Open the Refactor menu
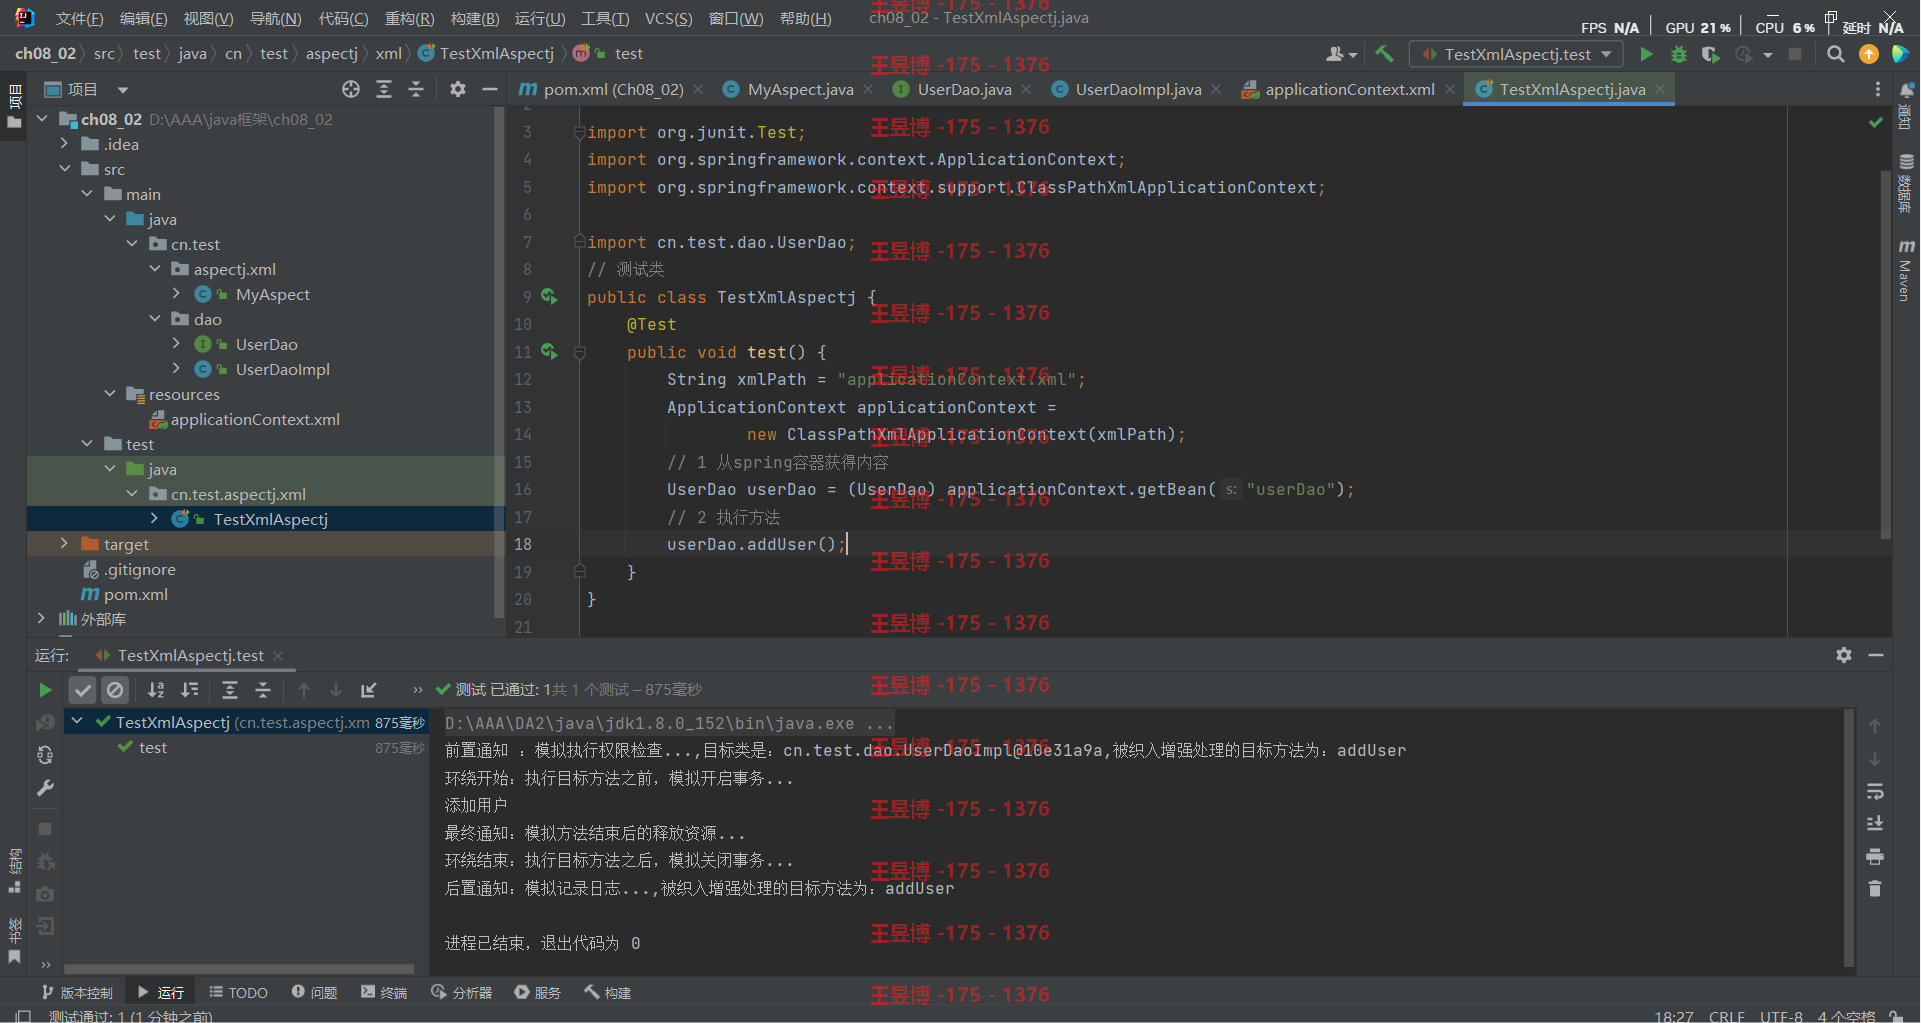The height and width of the screenshot is (1023, 1921). click(409, 19)
